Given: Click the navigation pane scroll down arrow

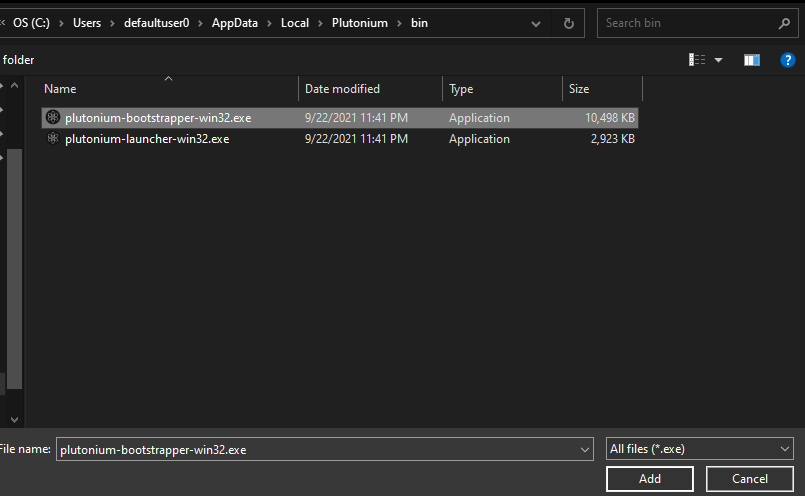Looking at the screenshot, I should pos(14,420).
